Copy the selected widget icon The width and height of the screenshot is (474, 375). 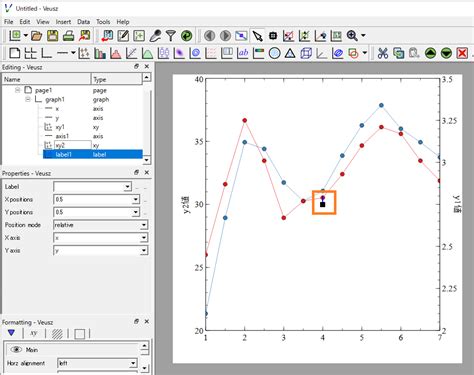[399, 53]
